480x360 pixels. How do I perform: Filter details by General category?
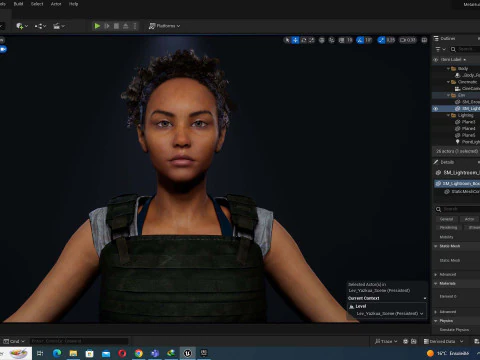click(x=446, y=219)
